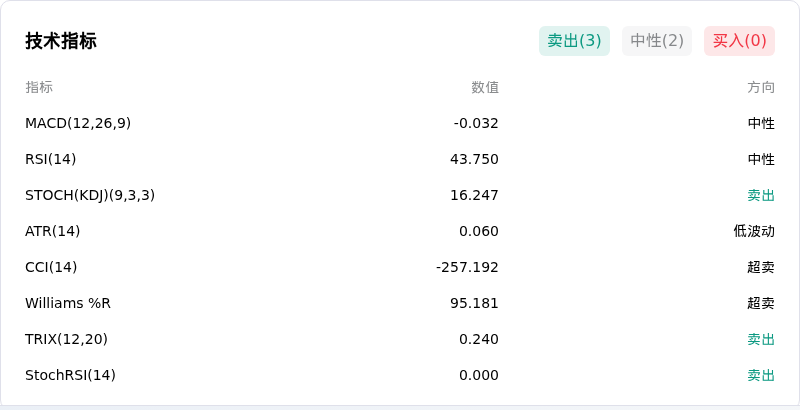The height and width of the screenshot is (410, 800).
Task: Click the 卖出(3) sell badge
Action: point(574,41)
